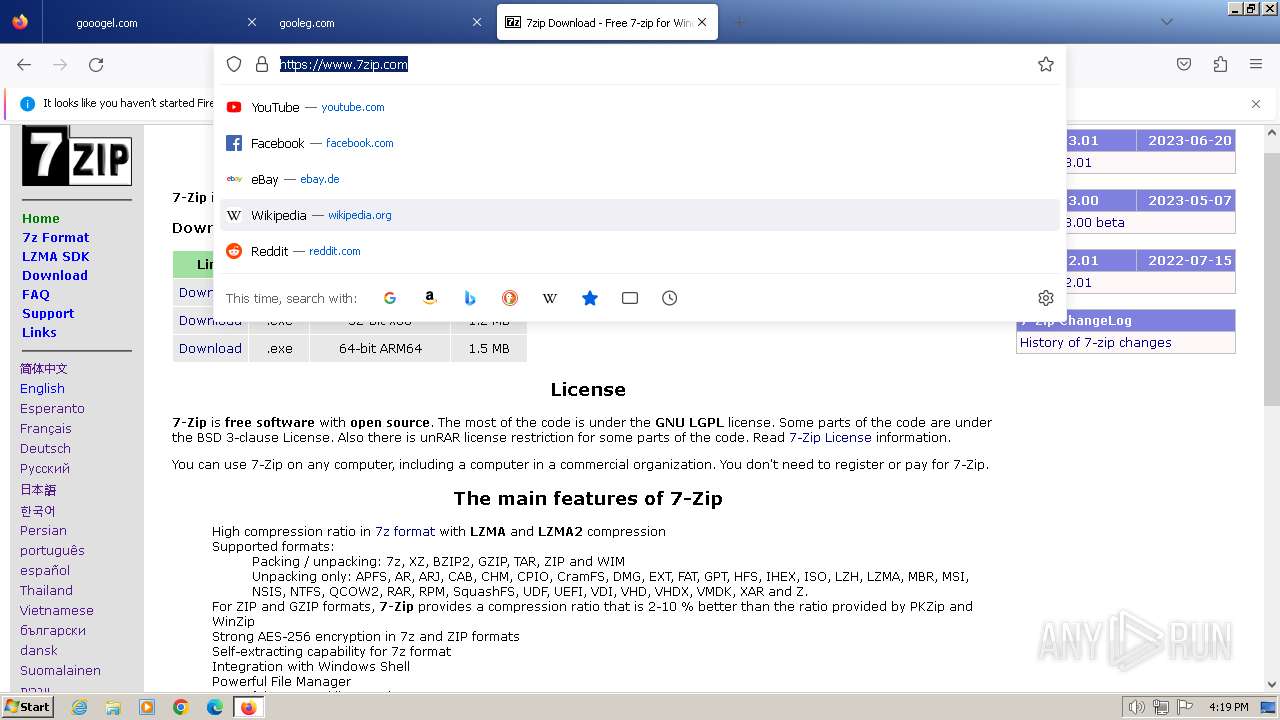The height and width of the screenshot is (720, 1280).
Task: Search this time with Wikipedia icon
Action: pos(550,298)
